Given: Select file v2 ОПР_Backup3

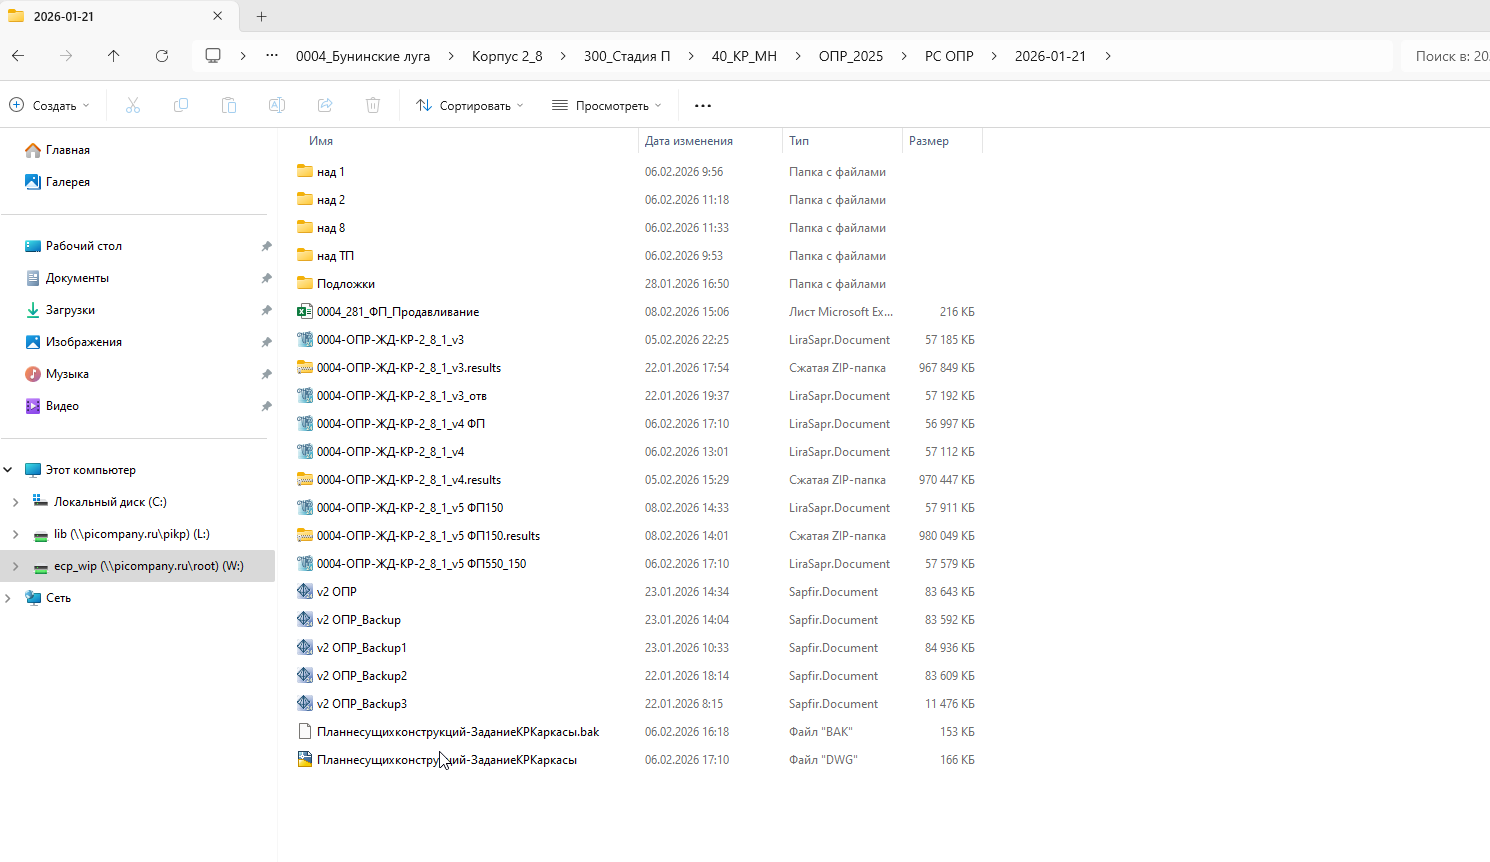Looking at the screenshot, I should pos(362,704).
